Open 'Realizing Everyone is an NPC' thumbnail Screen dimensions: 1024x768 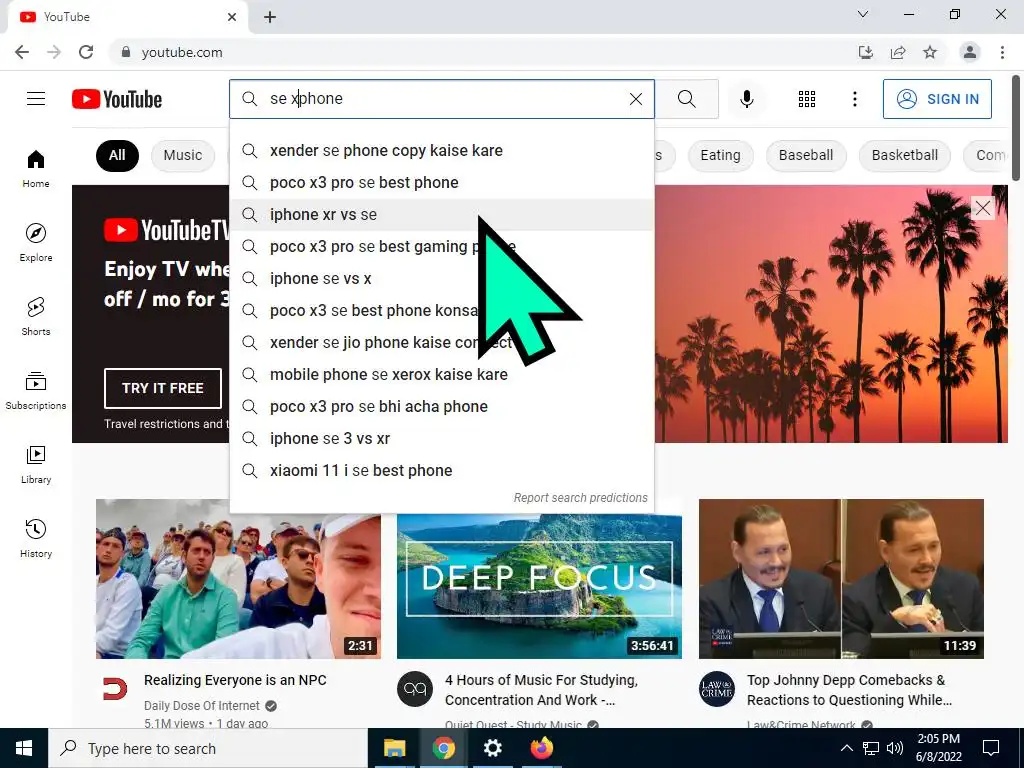click(238, 579)
